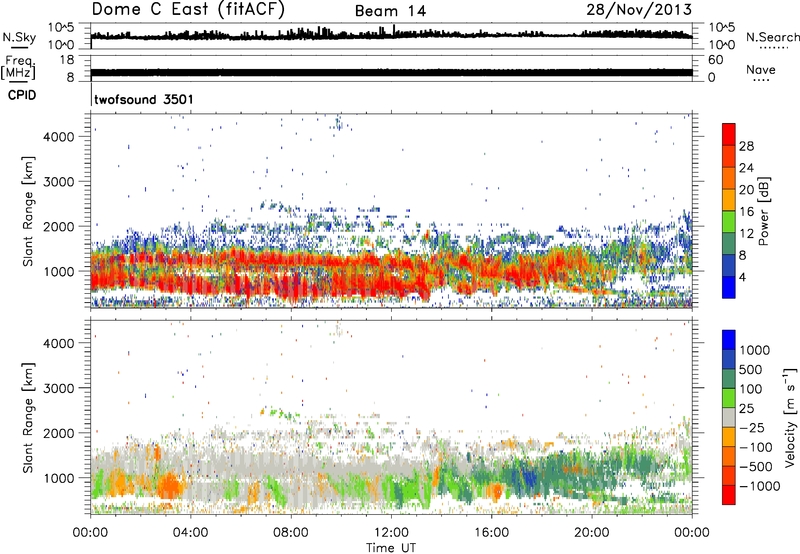Click the '28' tick on Power scale
The width and height of the screenshot is (800, 554).
point(746,146)
